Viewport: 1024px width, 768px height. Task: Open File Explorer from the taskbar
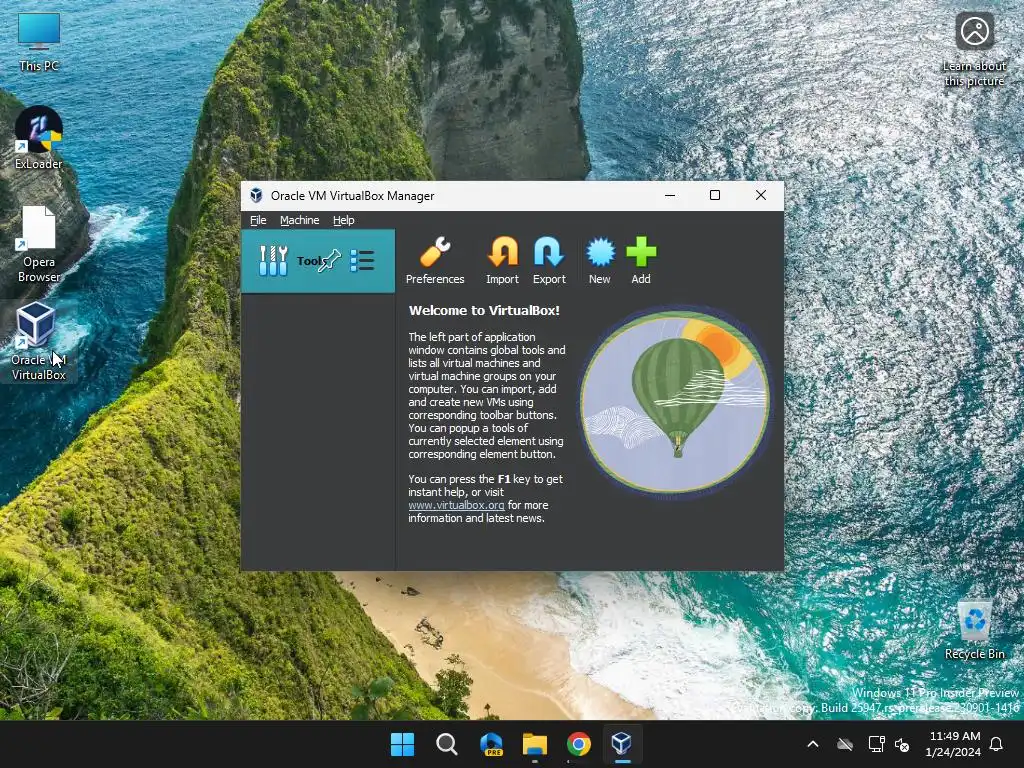pos(535,744)
